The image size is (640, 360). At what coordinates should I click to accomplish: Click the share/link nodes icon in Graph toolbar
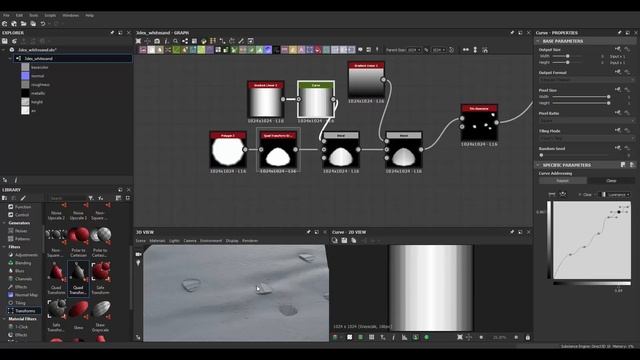pyautogui.click(x=185, y=41)
